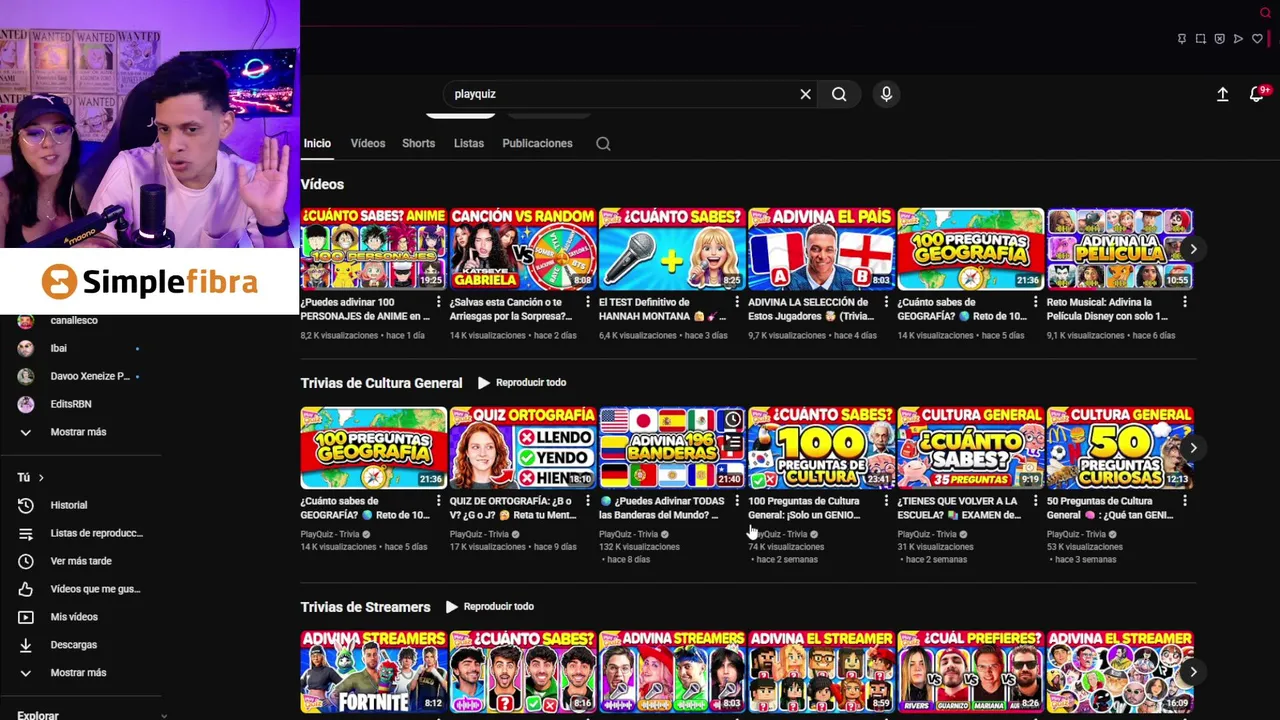Click the heart bookmark icon in the browser toolbar
Viewport: 1280px width, 720px height.
(1257, 39)
